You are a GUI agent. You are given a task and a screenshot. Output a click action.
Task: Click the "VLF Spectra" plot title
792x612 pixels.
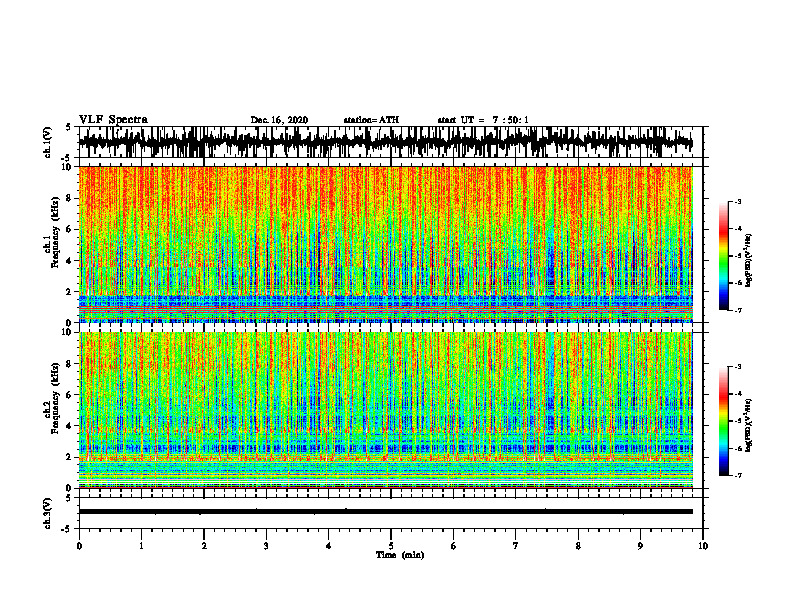pos(113,120)
